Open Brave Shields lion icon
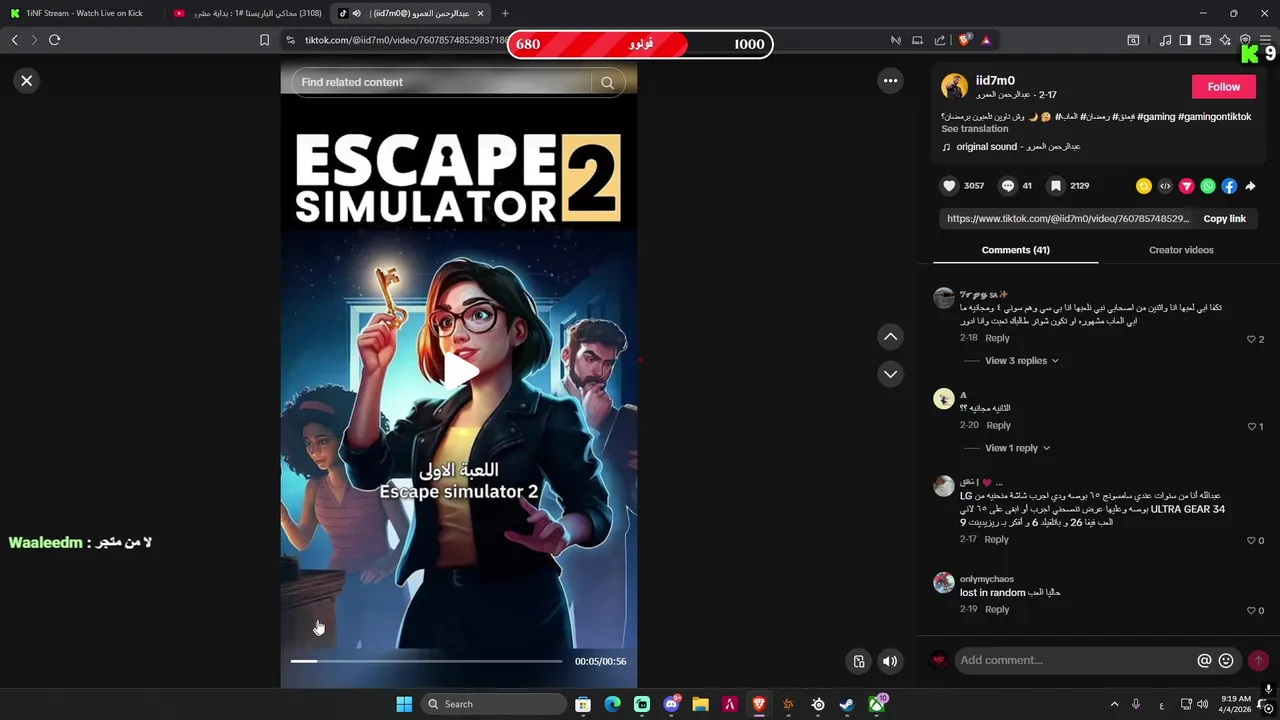1280x720 pixels. pyautogui.click(x=964, y=40)
